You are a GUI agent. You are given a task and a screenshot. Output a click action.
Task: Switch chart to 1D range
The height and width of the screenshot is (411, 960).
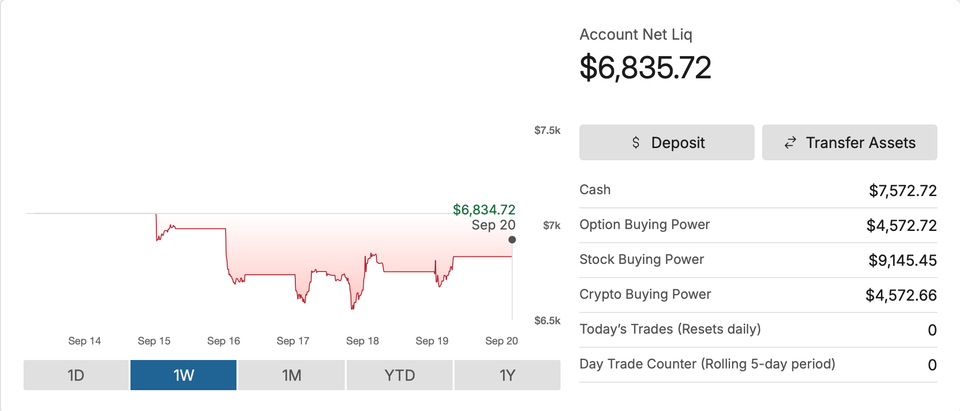coord(76,376)
